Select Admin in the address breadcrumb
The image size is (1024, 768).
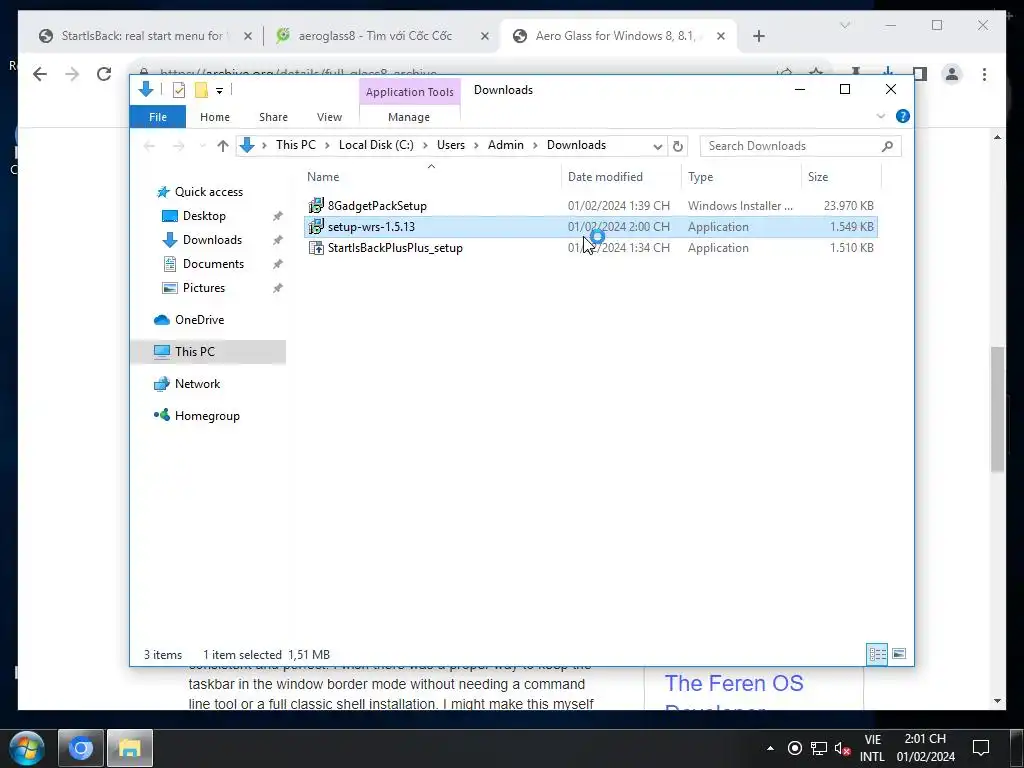point(505,145)
